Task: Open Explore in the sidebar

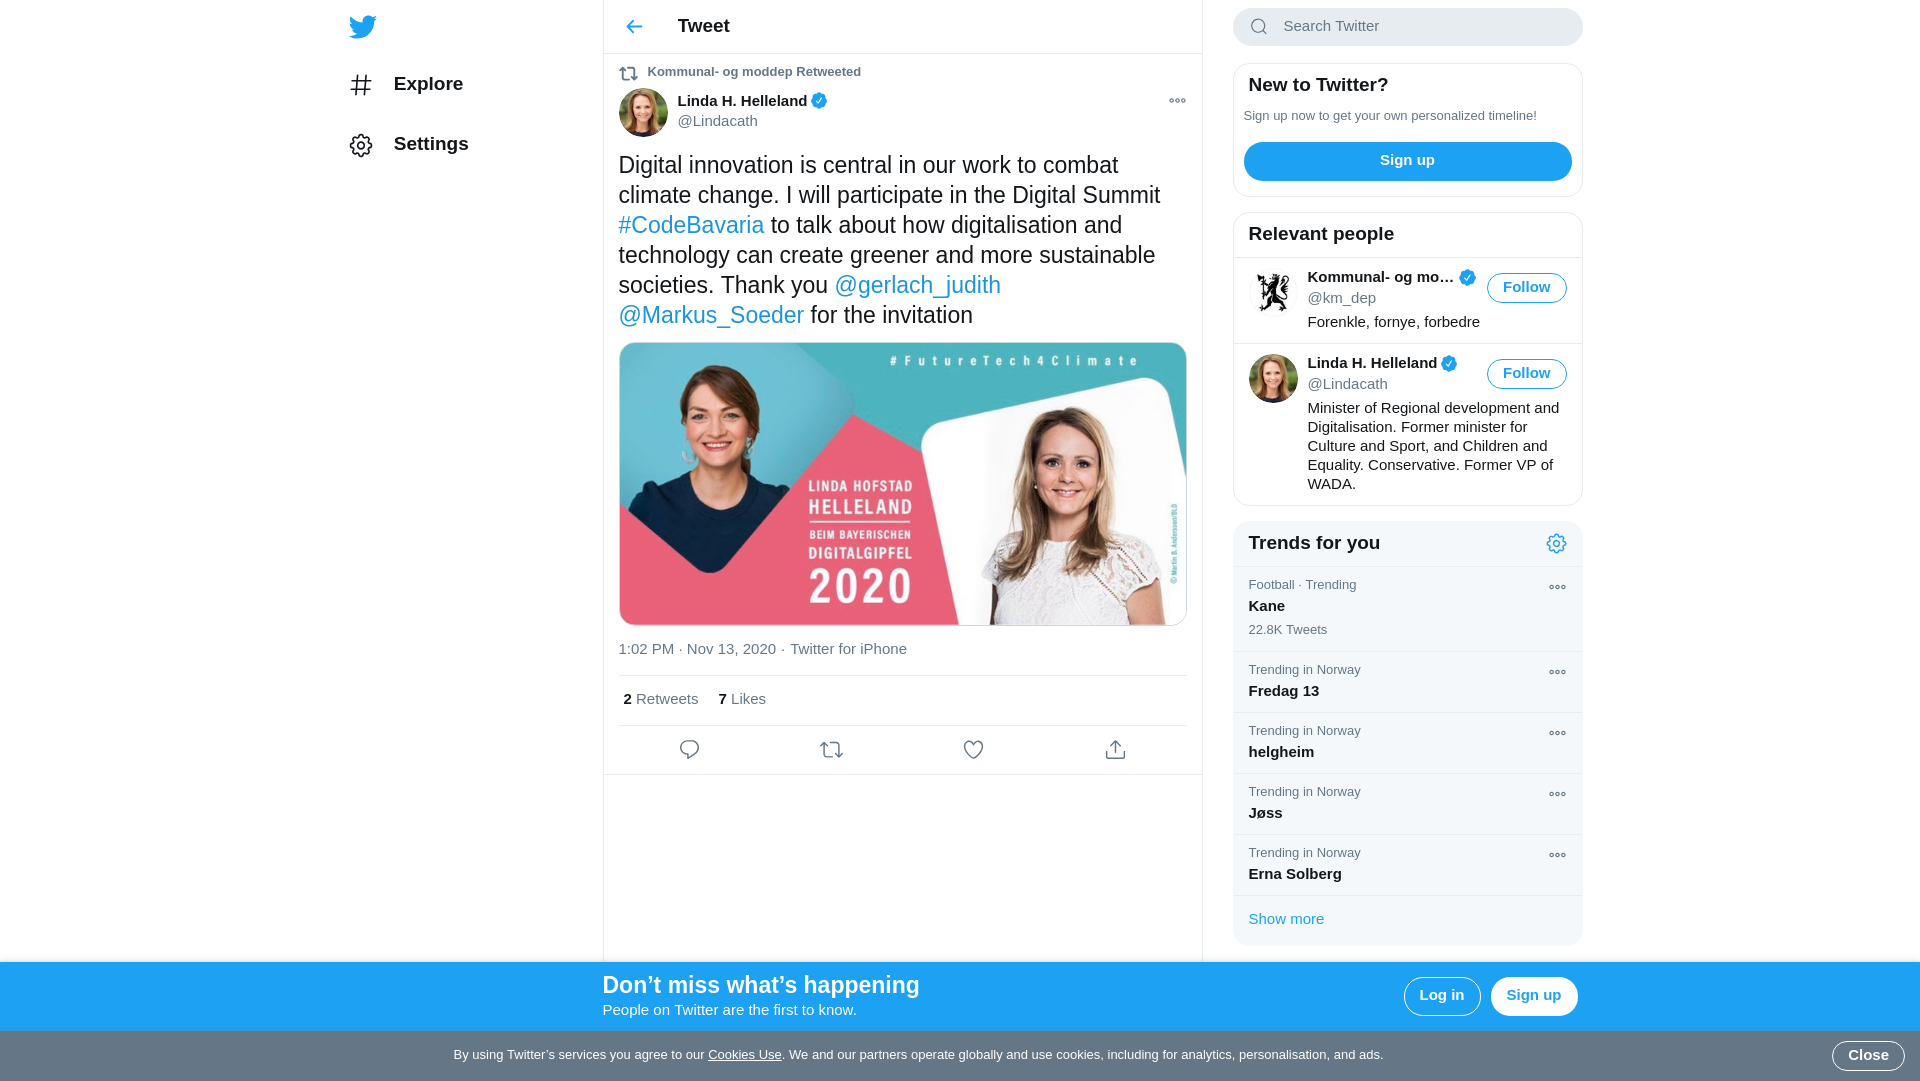Action: [406, 85]
